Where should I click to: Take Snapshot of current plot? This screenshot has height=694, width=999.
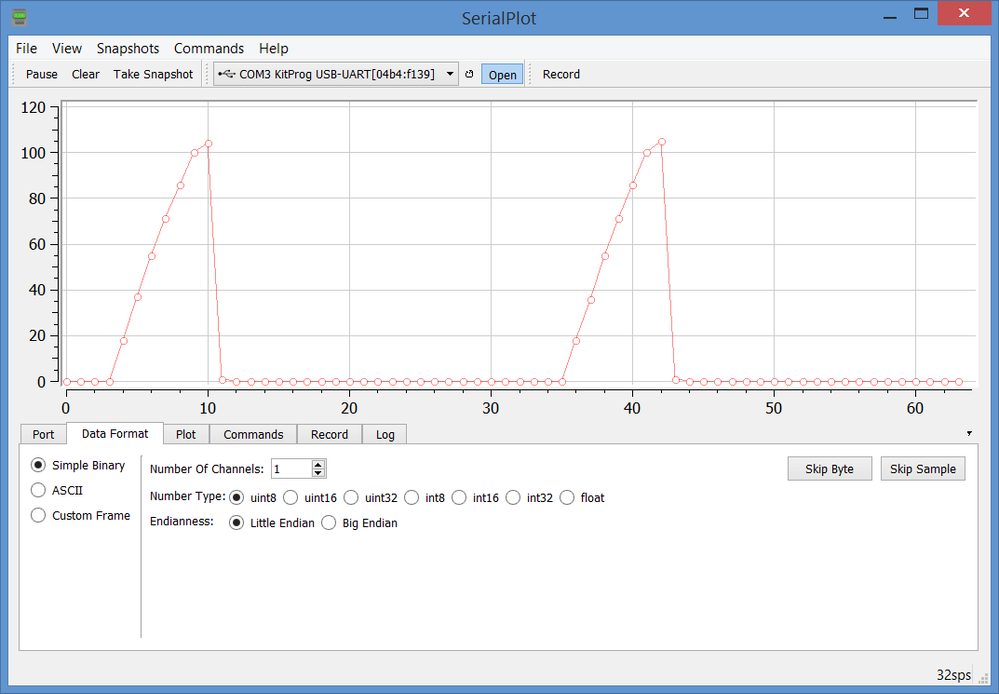tap(153, 75)
